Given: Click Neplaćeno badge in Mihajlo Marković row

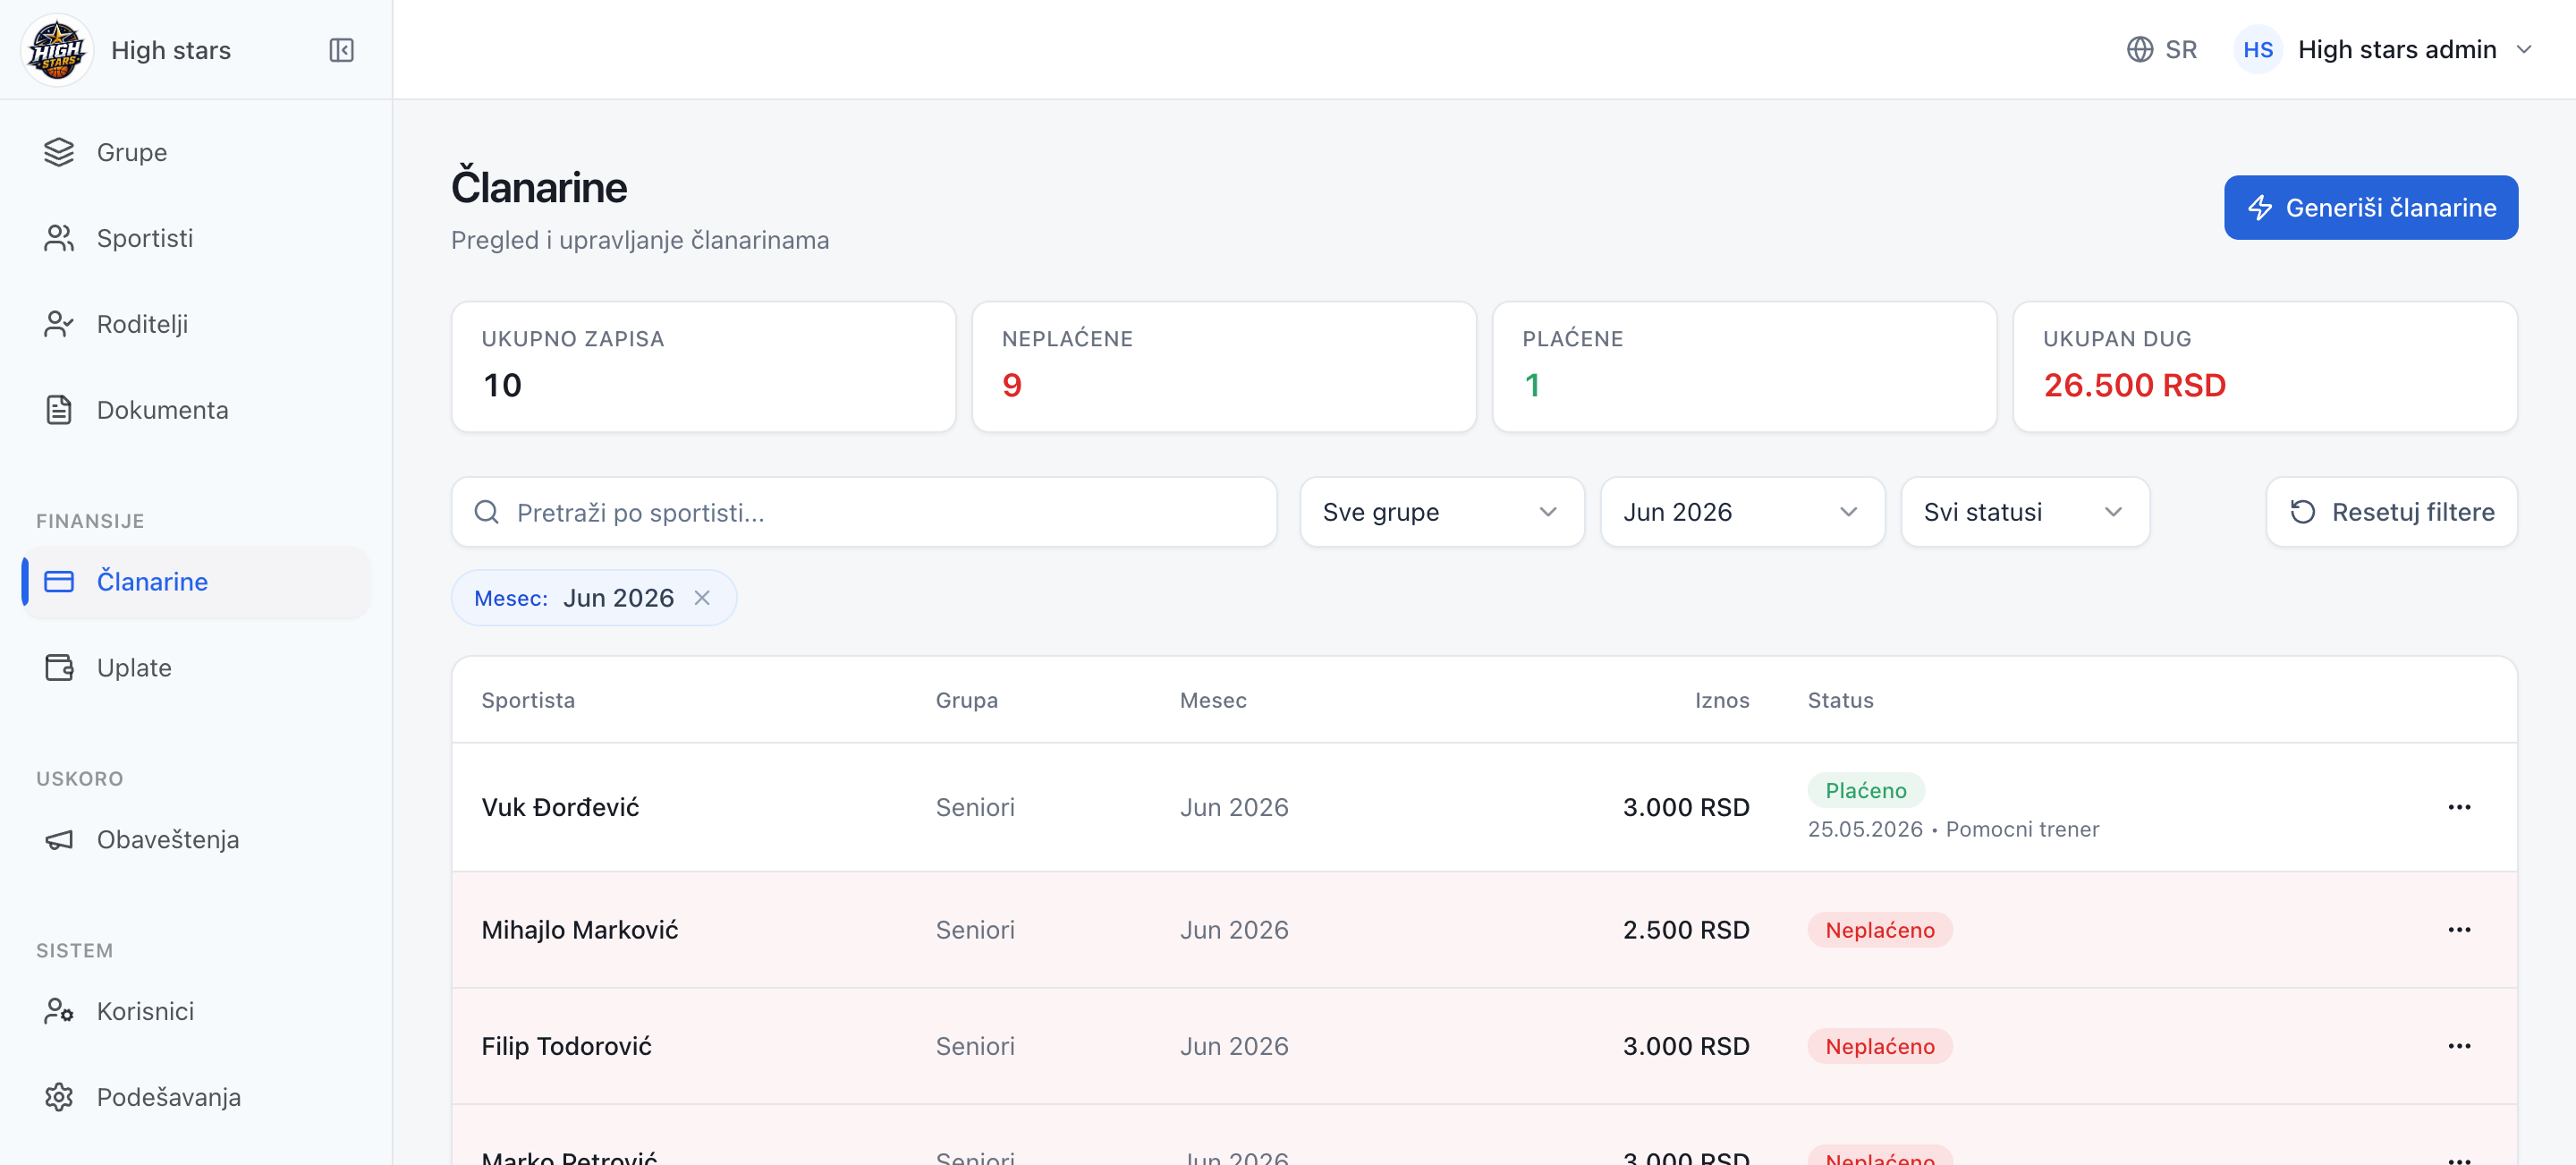Looking at the screenshot, I should coord(1880,931).
